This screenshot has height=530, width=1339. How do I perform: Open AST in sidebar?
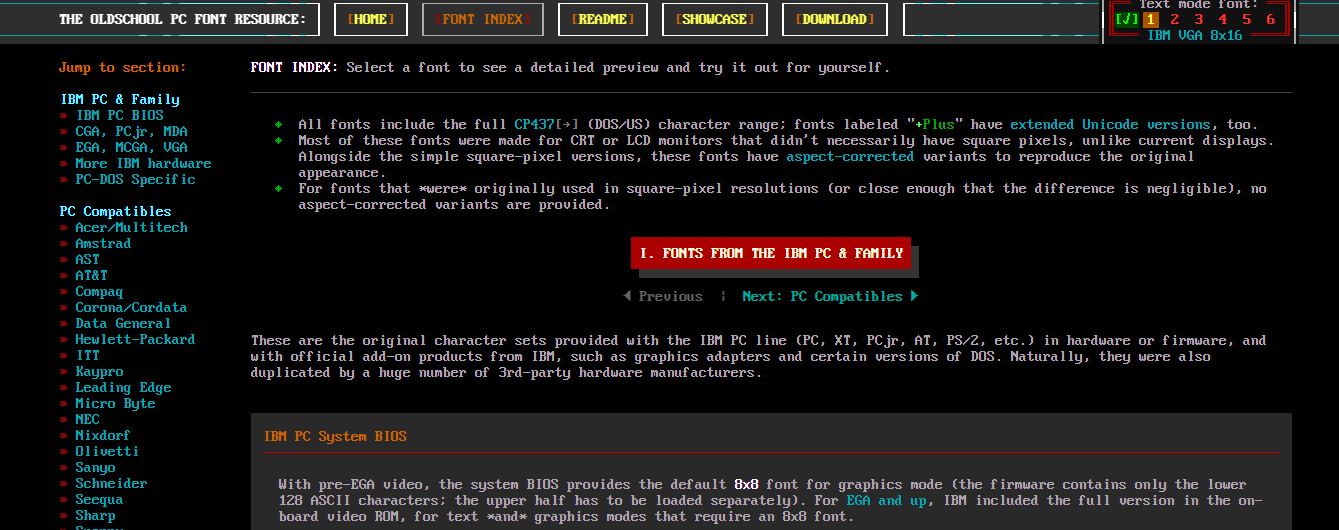[87, 259]
